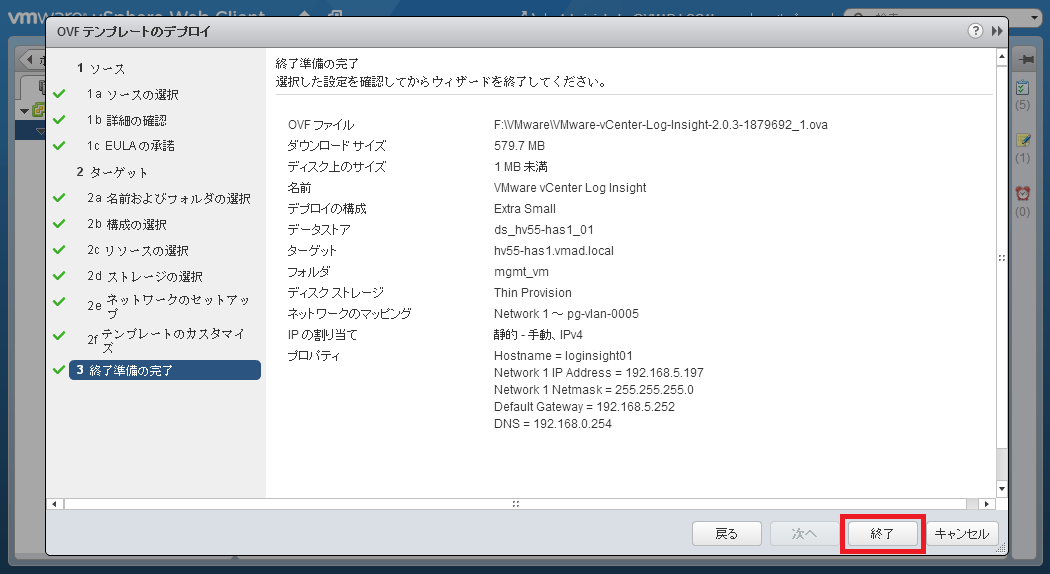
Task: Click the 戻る (Back) button
Action: (x=727, y=534)
